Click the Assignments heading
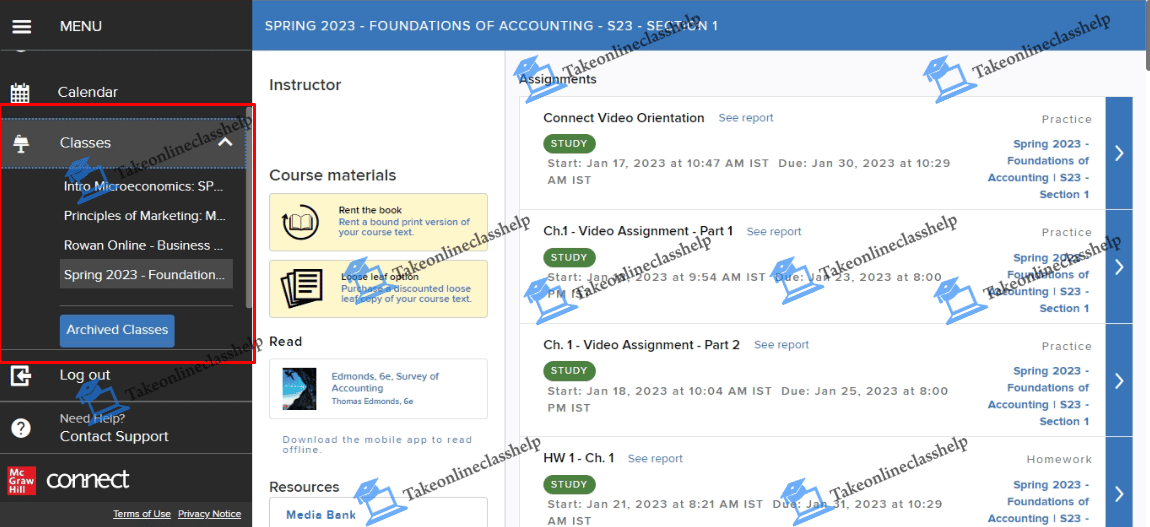 point(557,79)
